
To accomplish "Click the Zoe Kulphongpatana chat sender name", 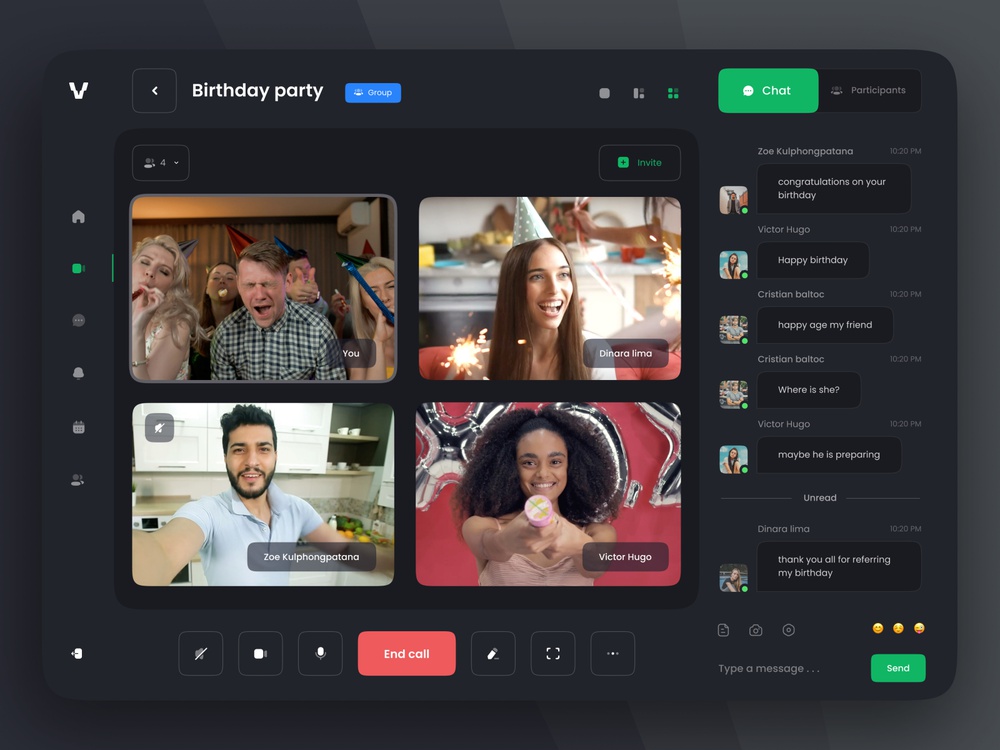I will click(x=805, y=151).
